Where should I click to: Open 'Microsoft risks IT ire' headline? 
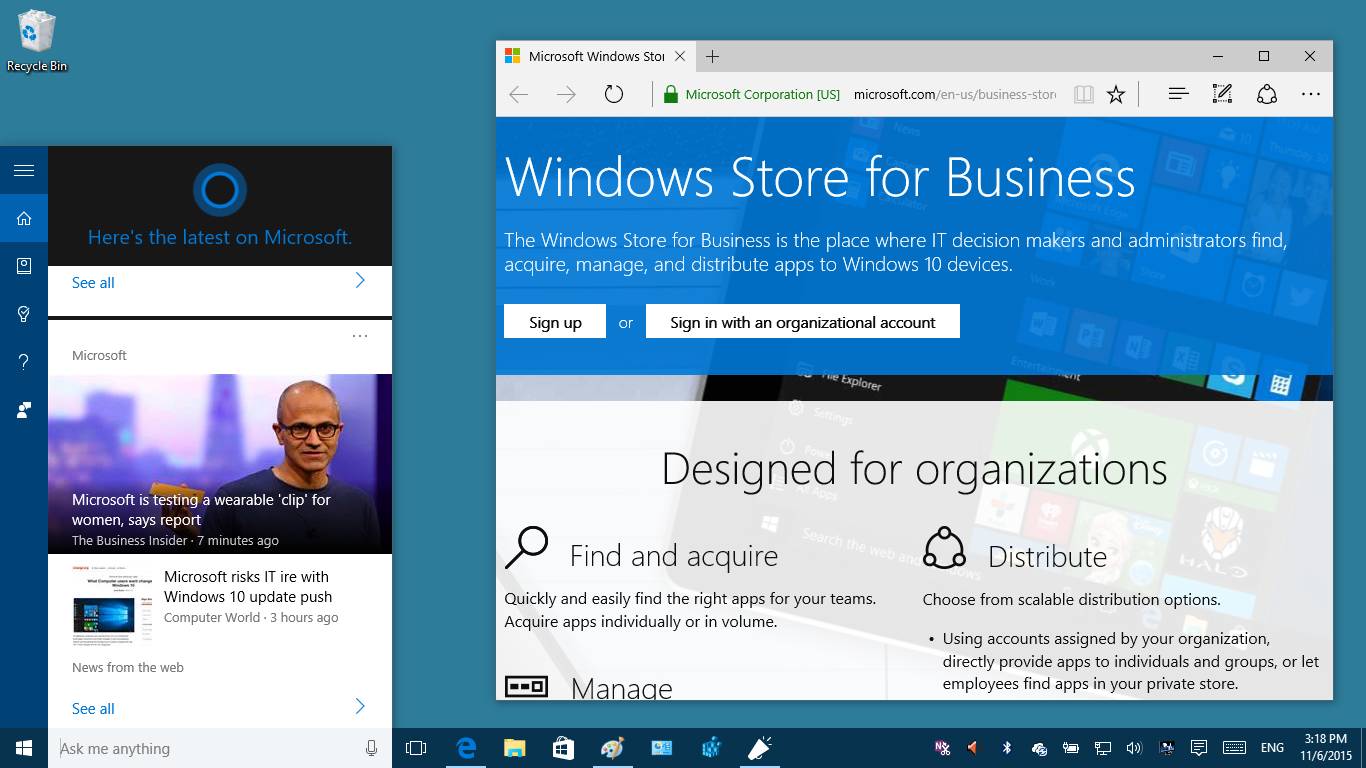[x=248, y=586]
